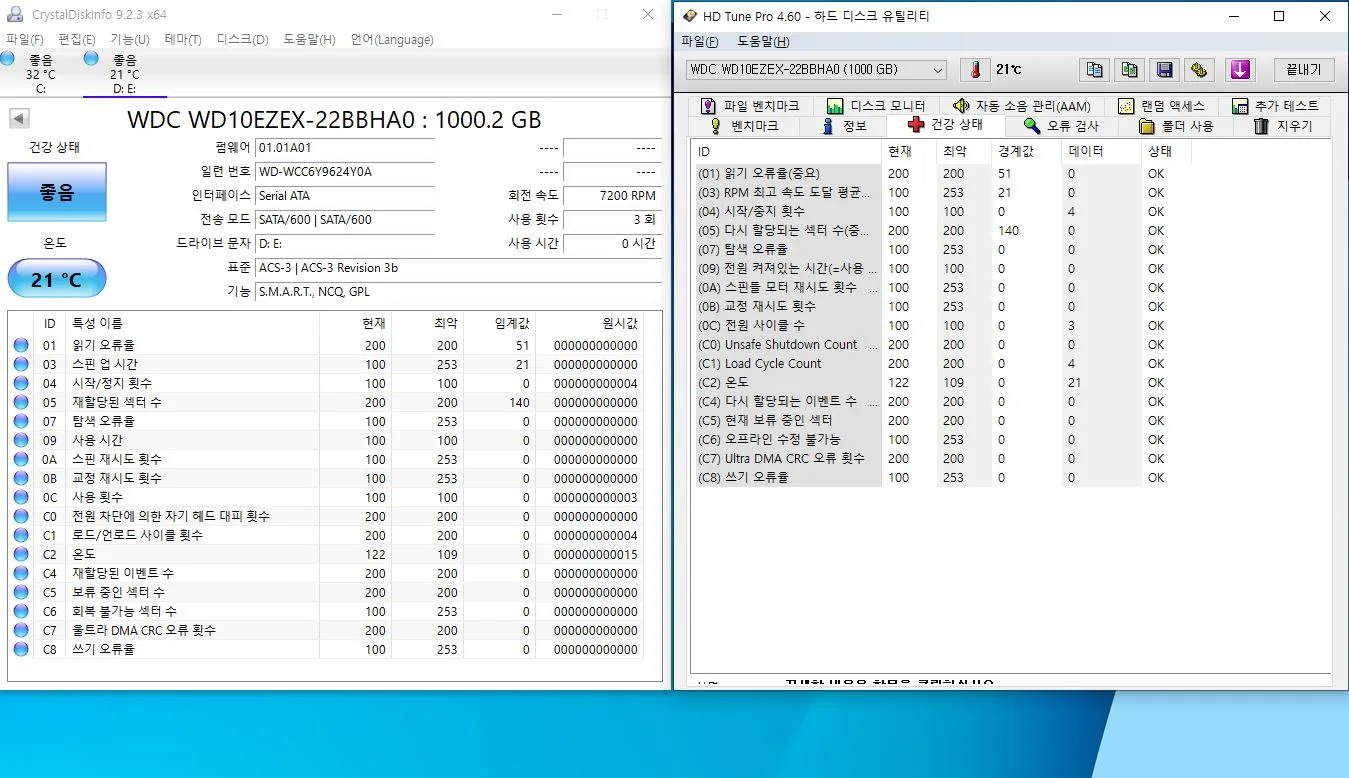
Task: Select C: drive status orb in CrystalDiskInfo
Action: (x=8, y=60)
